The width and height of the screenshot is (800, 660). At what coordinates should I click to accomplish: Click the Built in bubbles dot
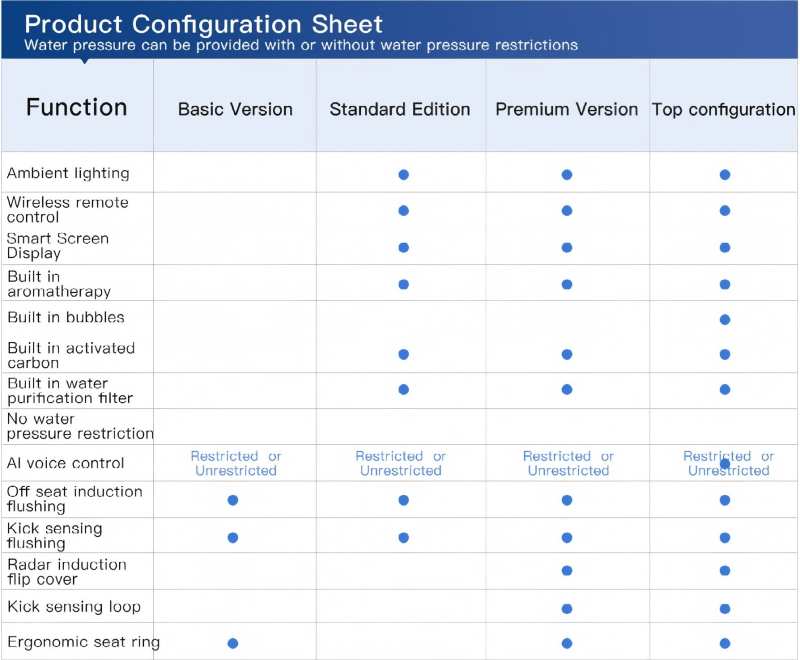tap(725, 320)
